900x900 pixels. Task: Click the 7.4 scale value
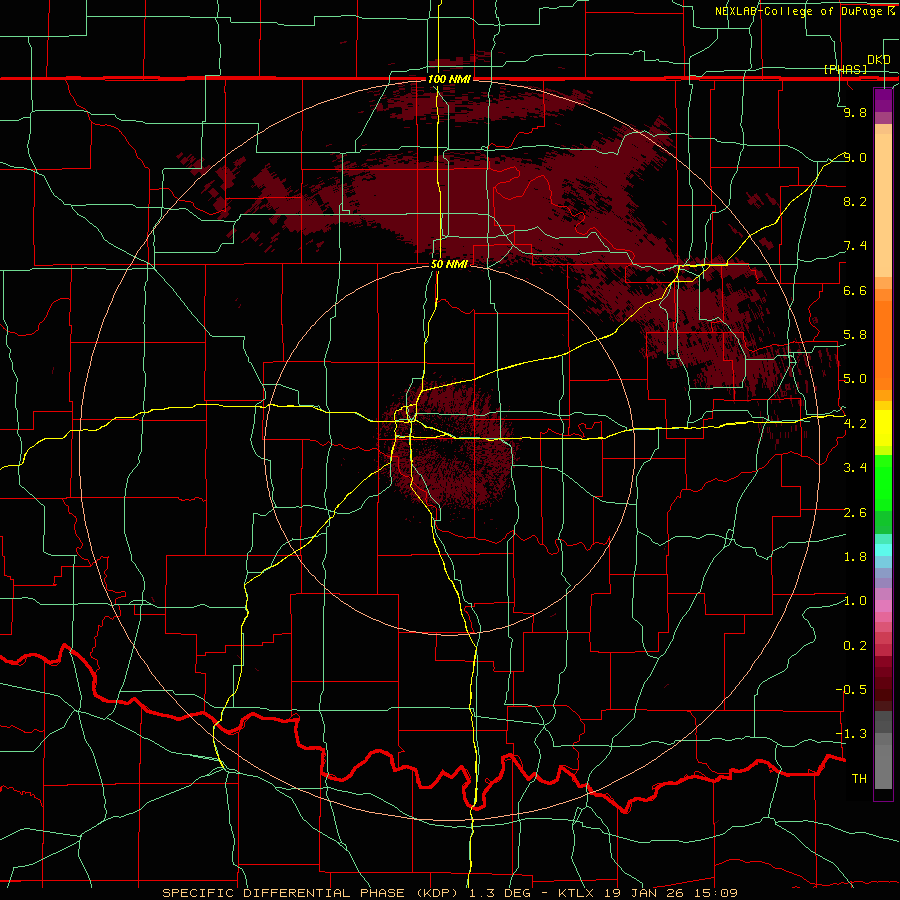(x=855, y=246)
